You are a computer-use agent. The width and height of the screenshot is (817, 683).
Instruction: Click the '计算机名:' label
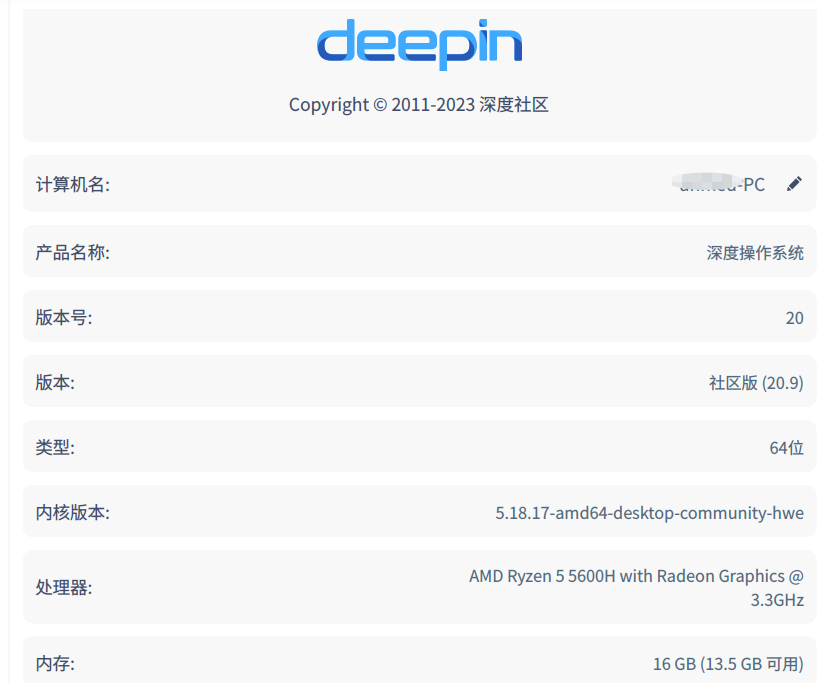(x=72, y=184)
